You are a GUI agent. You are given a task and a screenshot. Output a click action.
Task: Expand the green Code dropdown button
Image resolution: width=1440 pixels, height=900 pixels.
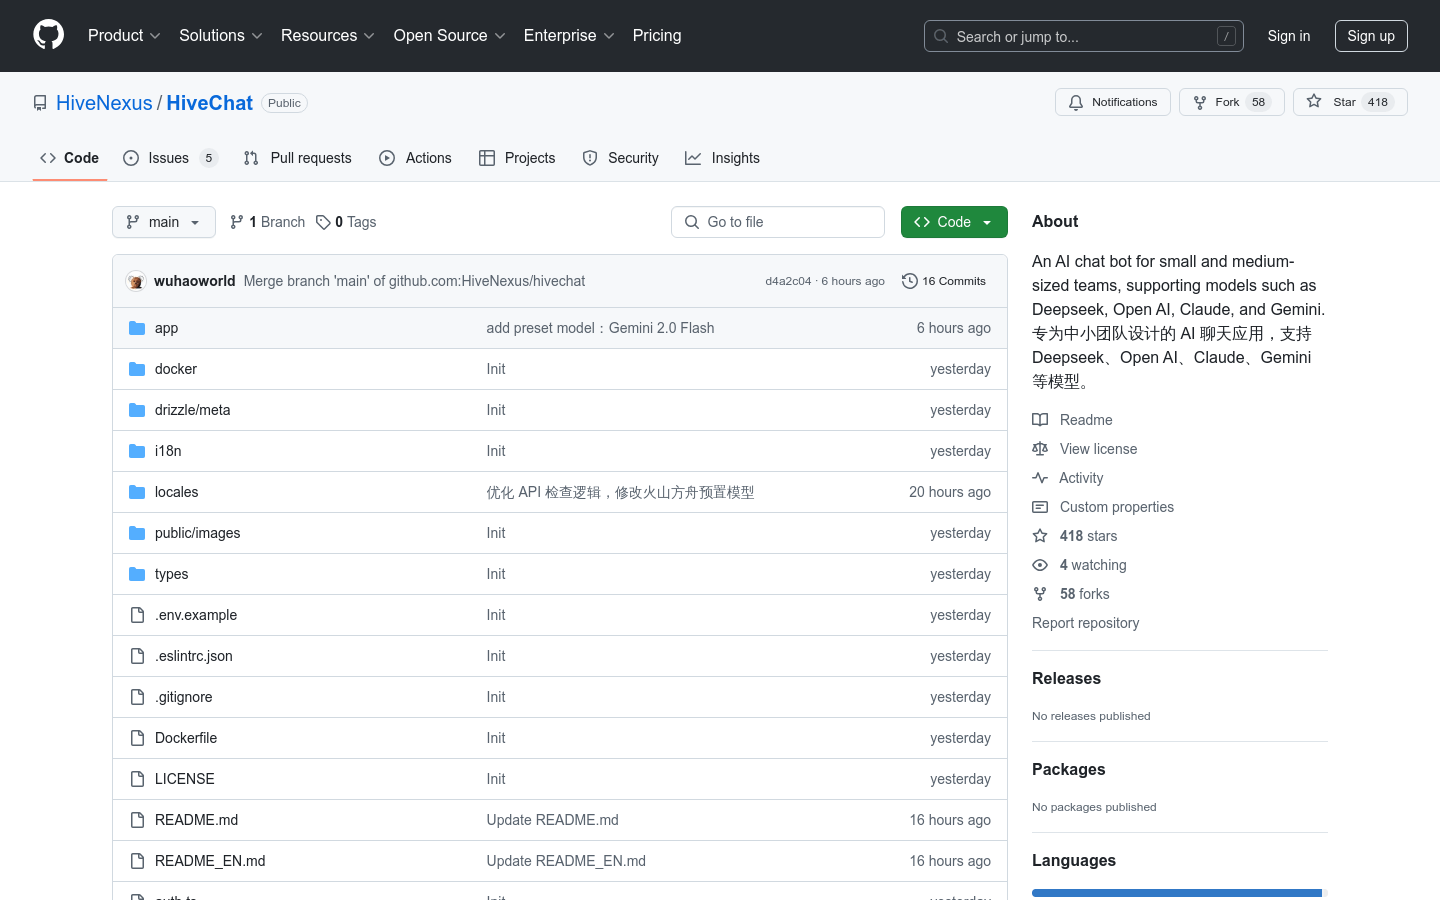[x=953, y=222]
